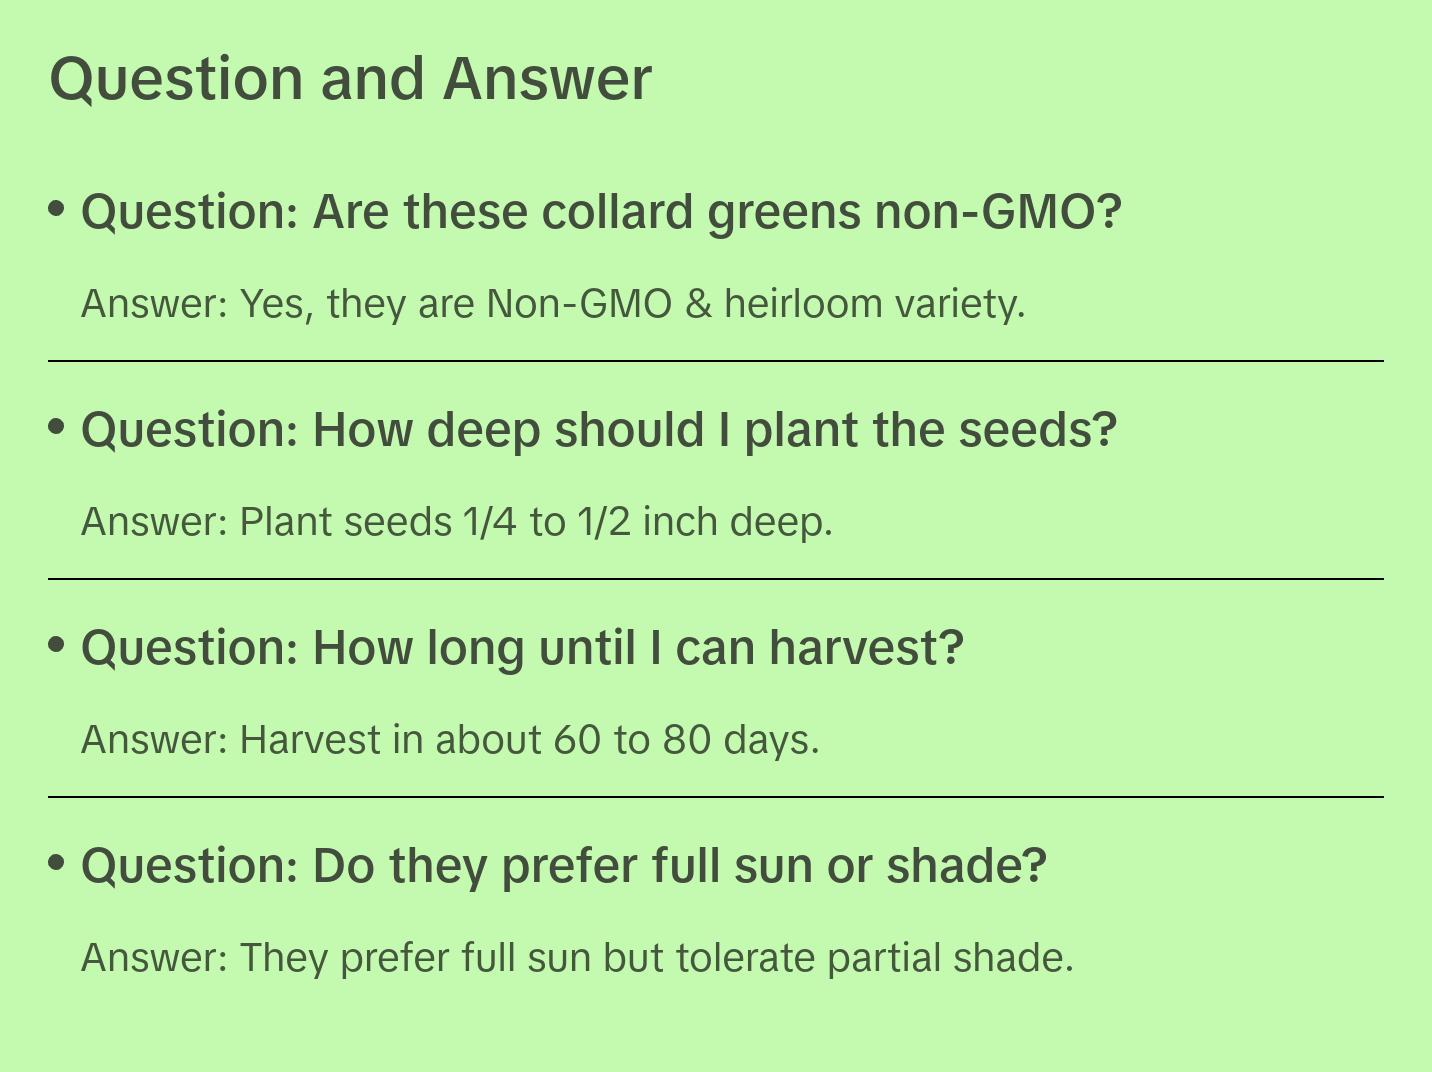Screen dimensions: 1432x1072
Task: Click the bullet beside the sun or shade question
Action: [x=57, y=862]
